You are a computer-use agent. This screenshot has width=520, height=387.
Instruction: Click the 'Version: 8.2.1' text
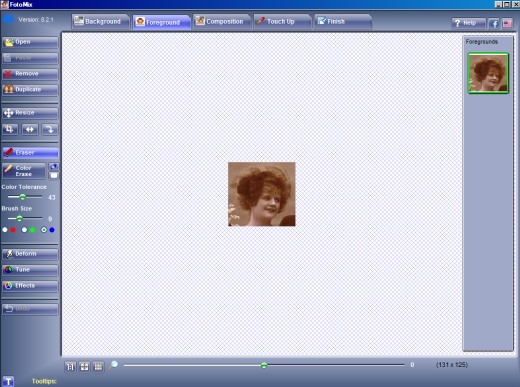[x=36, y=20]
